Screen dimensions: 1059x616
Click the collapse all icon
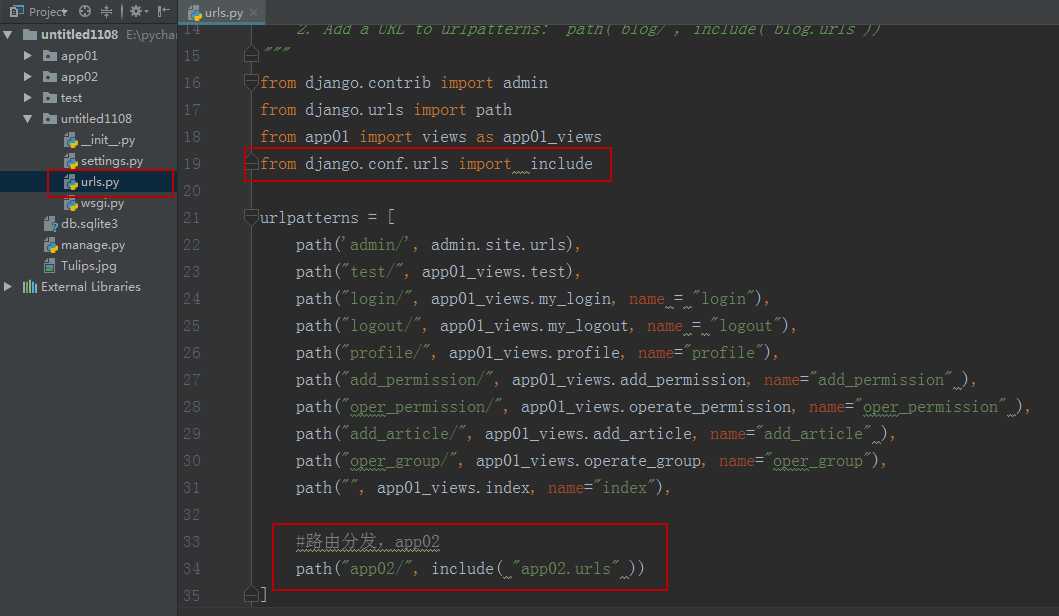(x=107, y=11)
